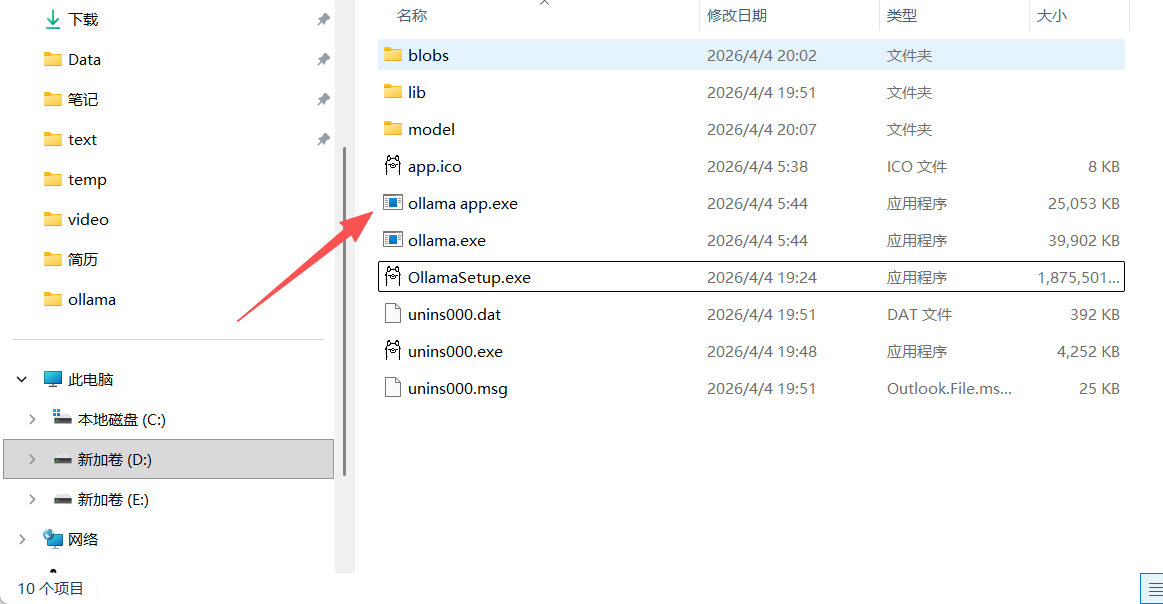
Task: Click the 下载 download arrow icon
Action: (53, 20)
